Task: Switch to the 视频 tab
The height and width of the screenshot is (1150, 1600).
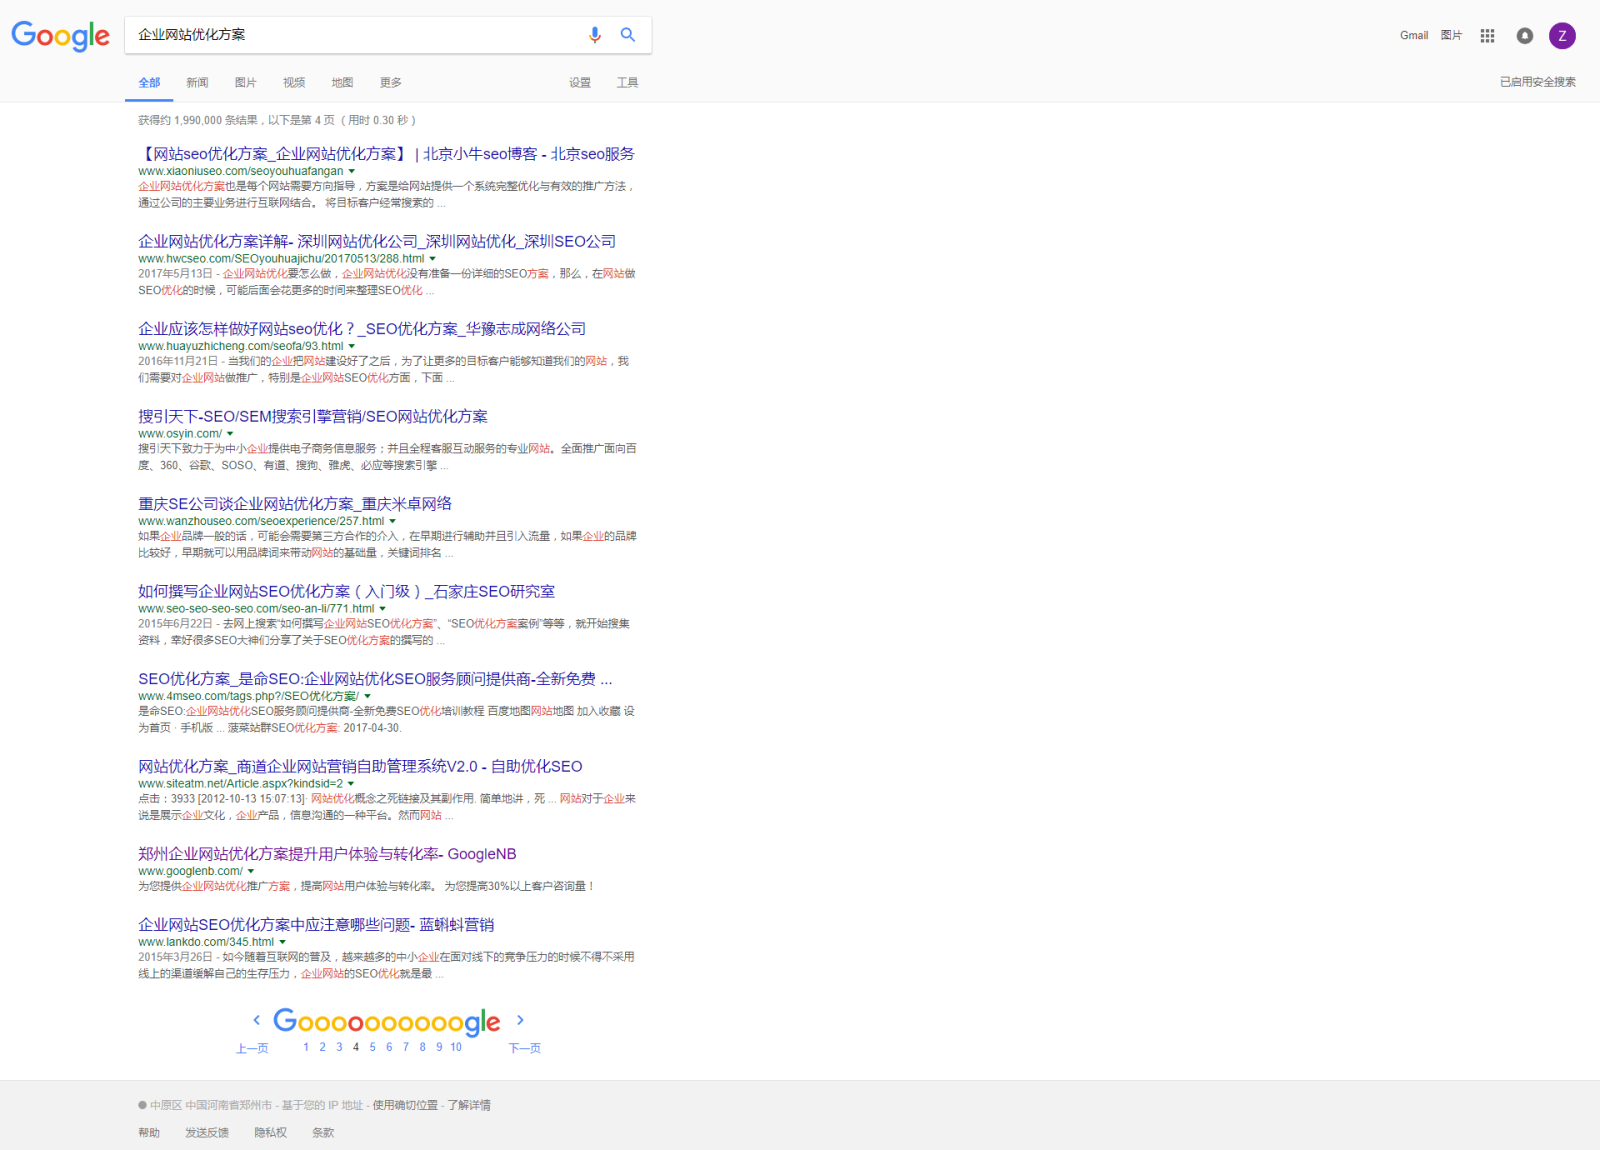Action: click(x=294, y=83)
